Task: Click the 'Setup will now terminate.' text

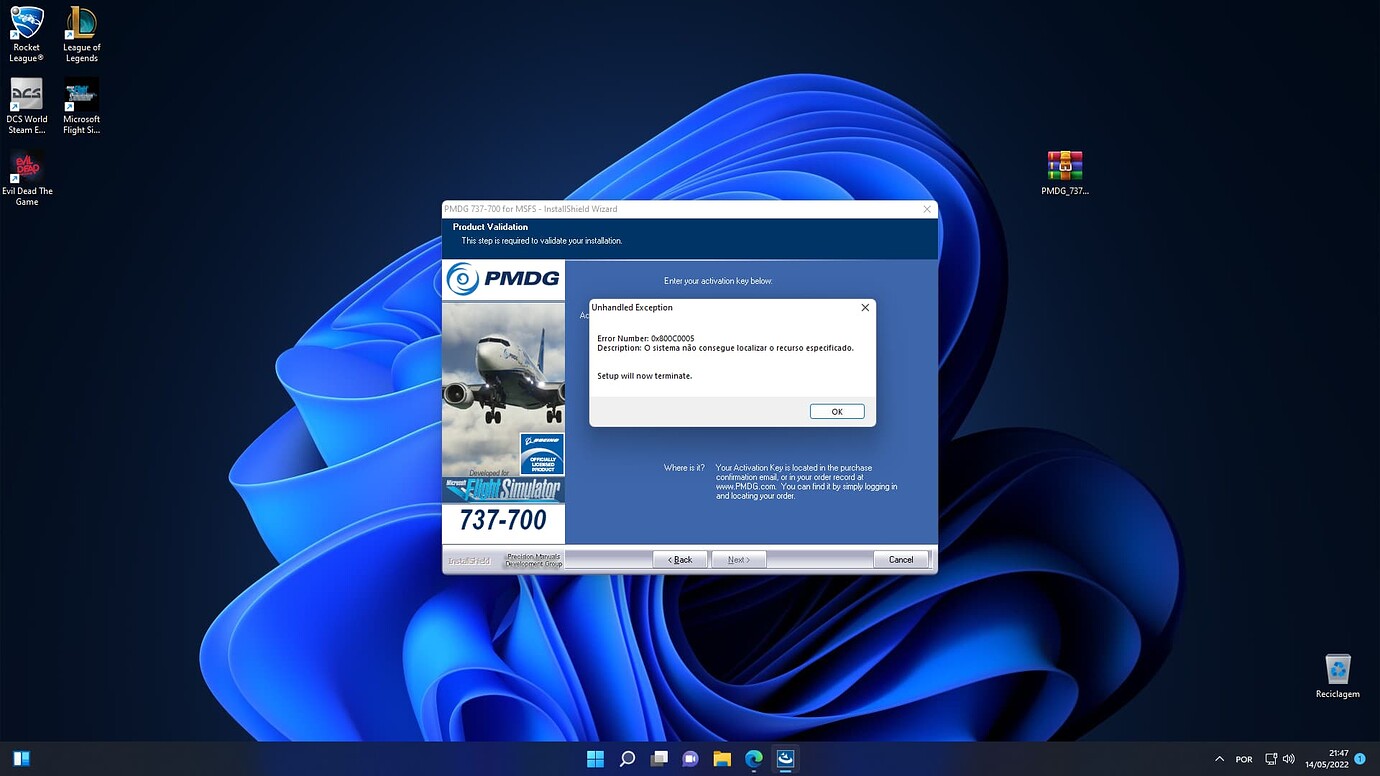Action: pyautogui.click(x=645, y=376)
